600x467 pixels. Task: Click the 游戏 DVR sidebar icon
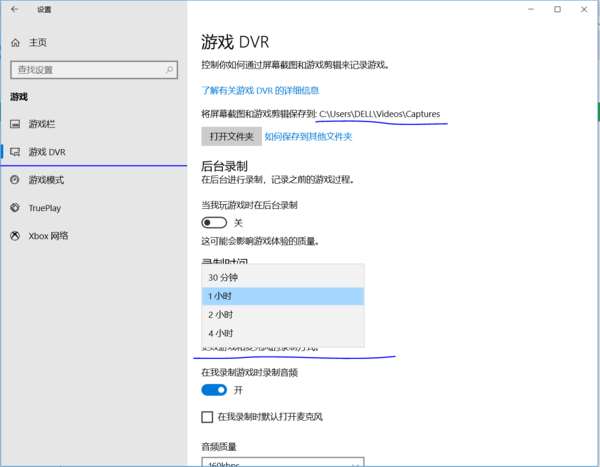pyautogui.click(x=15, y=152)
